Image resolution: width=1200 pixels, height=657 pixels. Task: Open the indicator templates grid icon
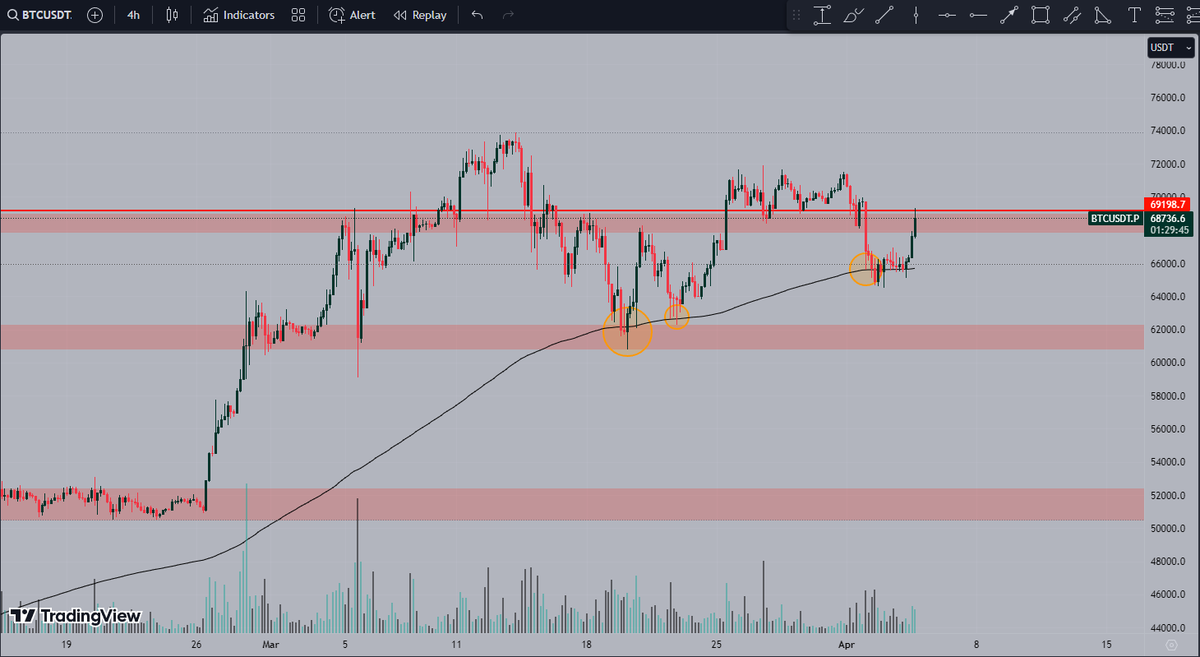pyautogui.click(x=298, y=15)
